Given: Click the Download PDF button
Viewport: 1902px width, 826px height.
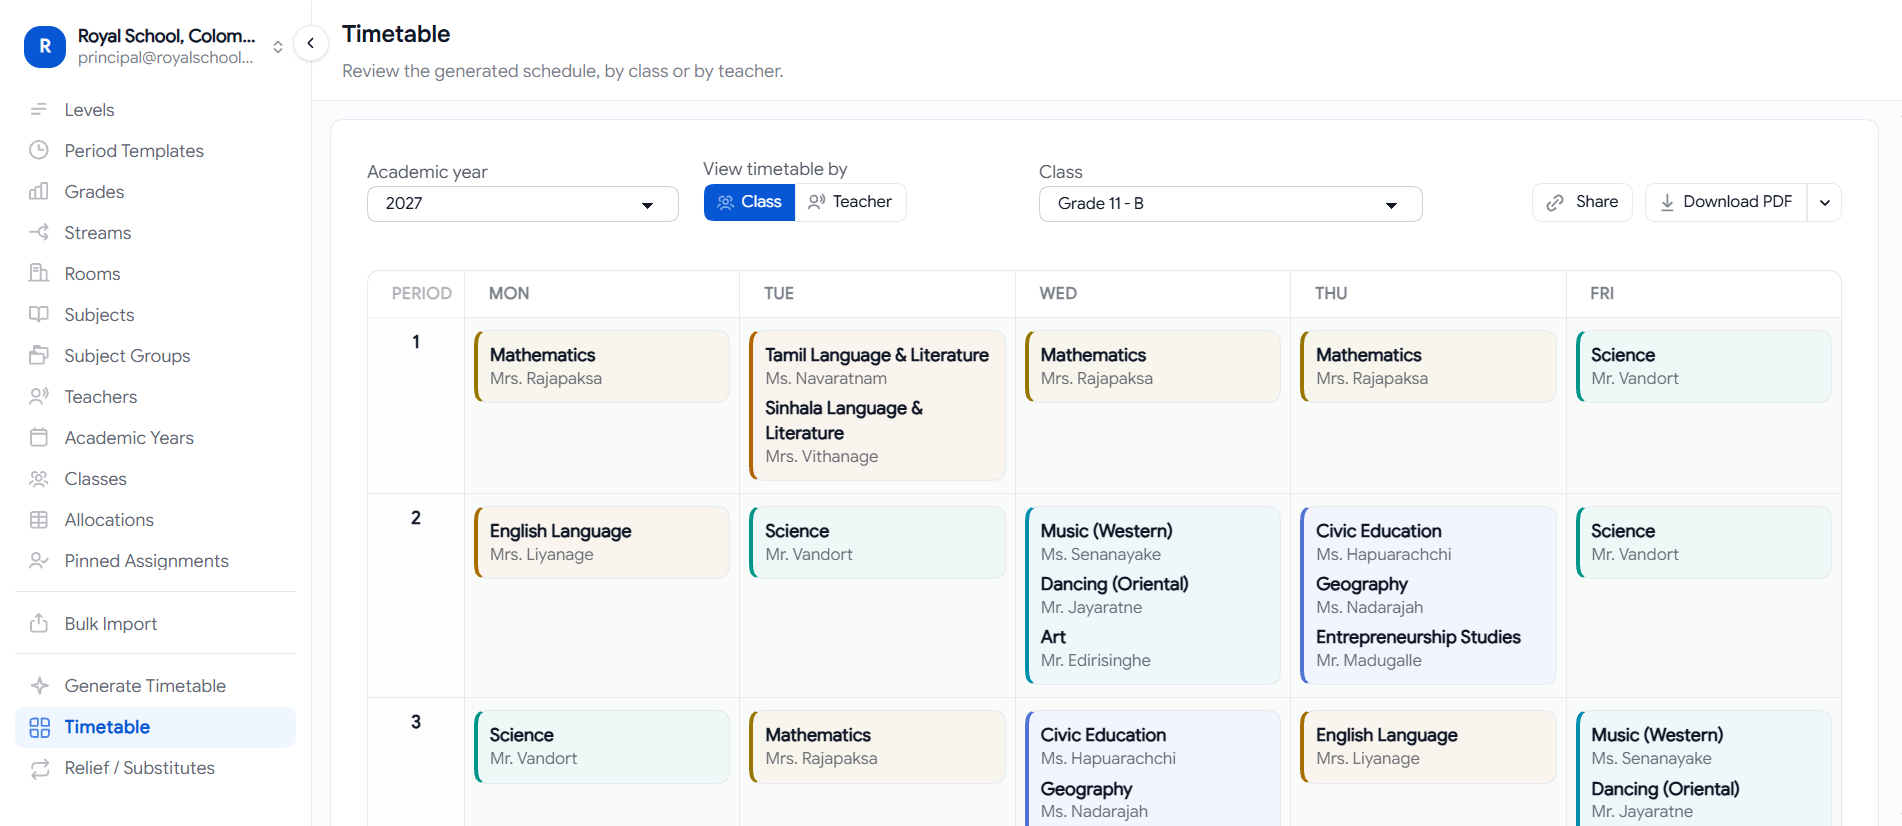Looking at the screenshot, I should (1726, 202).
